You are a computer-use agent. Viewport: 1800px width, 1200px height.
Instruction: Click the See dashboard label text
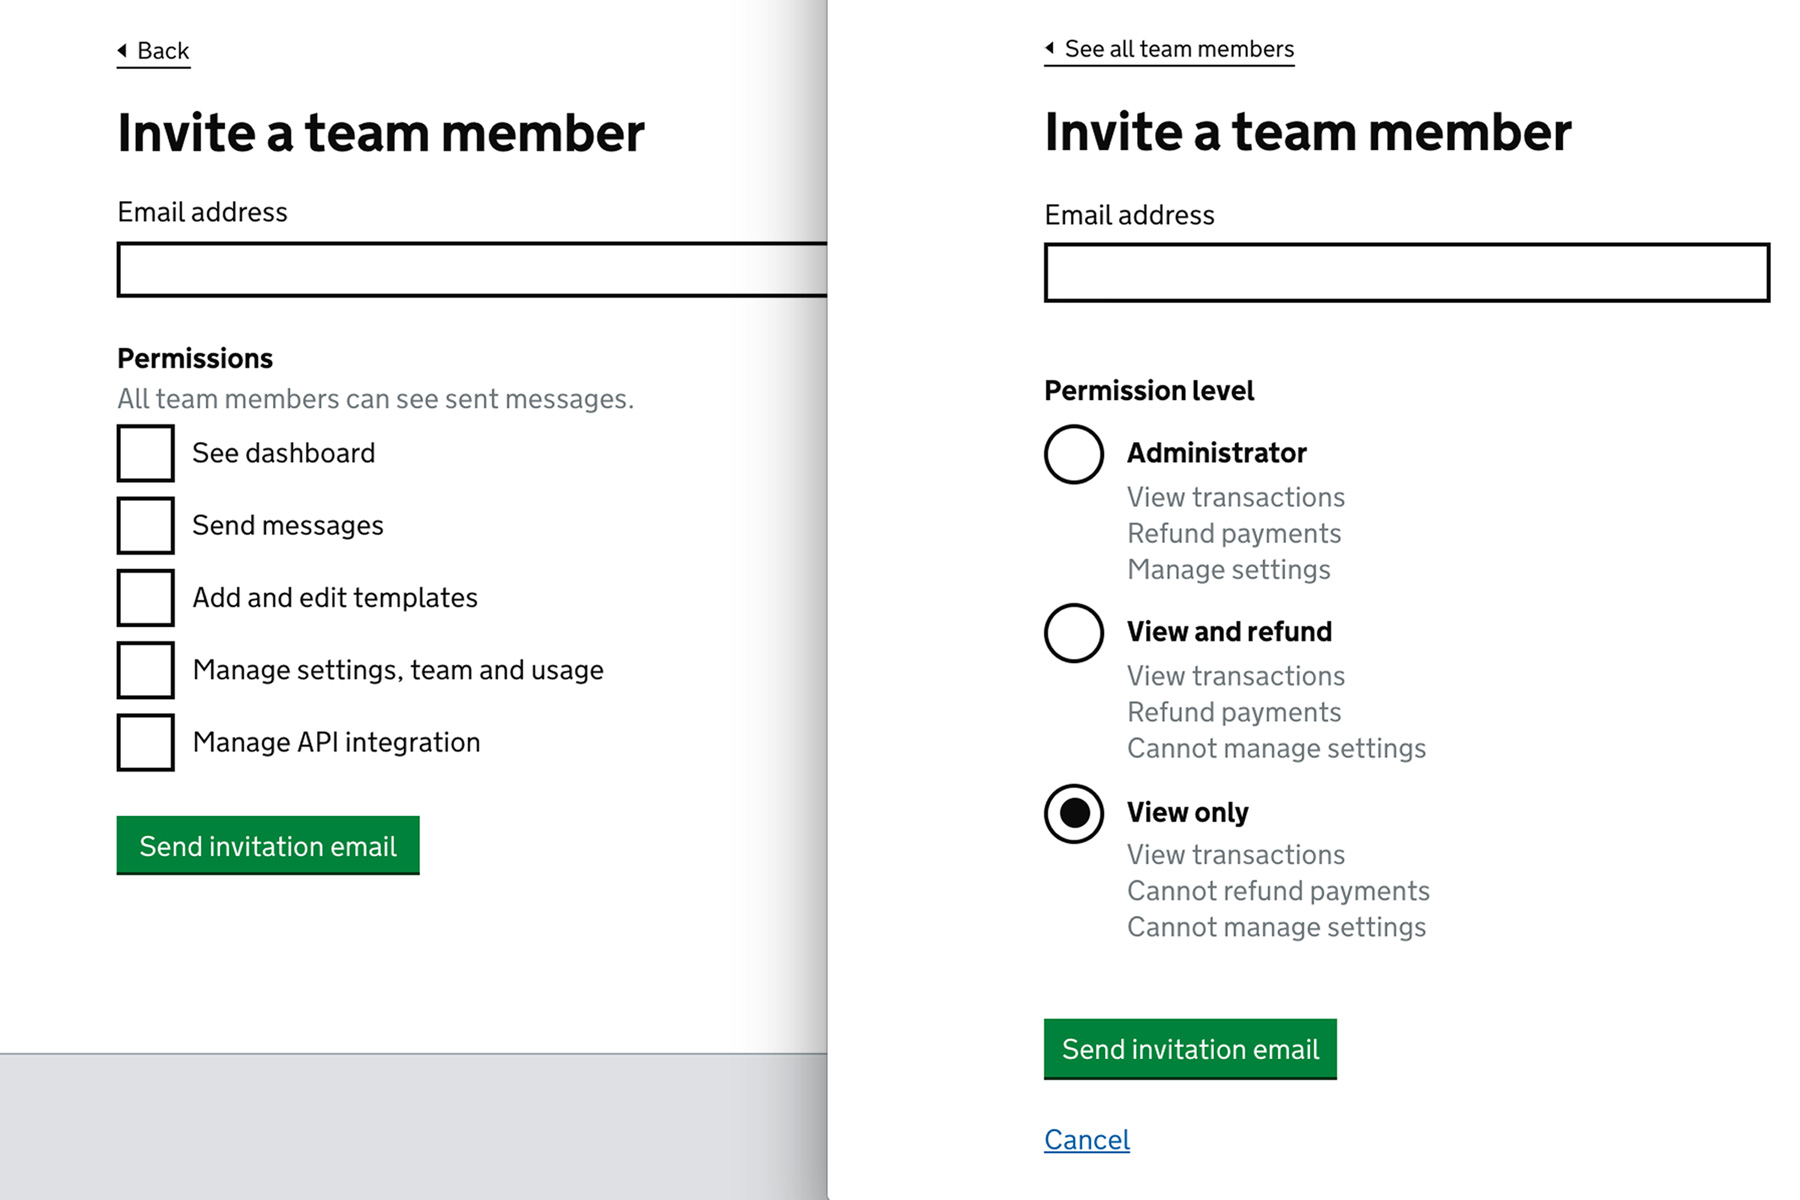[x=284, y=453]
